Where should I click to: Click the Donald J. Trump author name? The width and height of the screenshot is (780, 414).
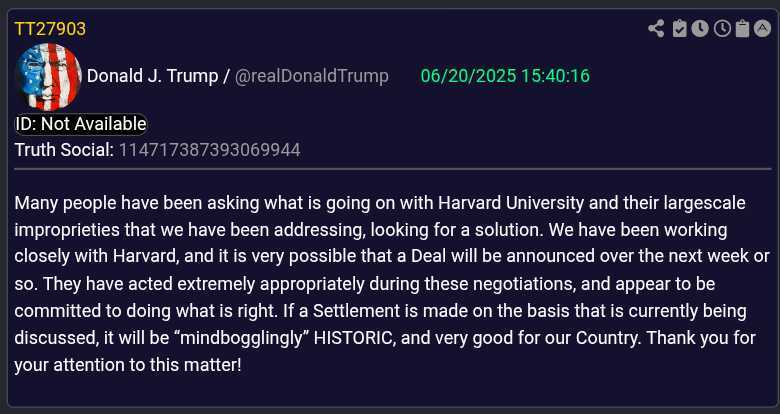[x=152, y=77]
